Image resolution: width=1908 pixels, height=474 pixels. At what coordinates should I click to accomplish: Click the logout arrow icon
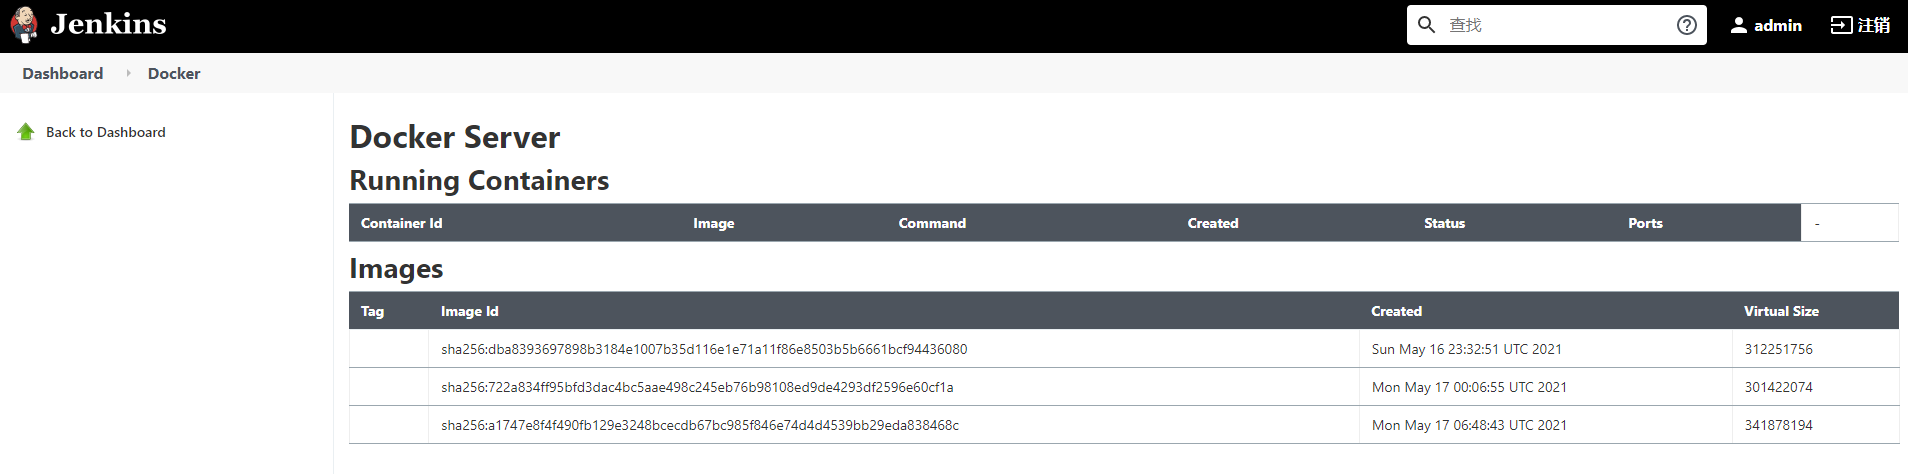(1841, 25)
